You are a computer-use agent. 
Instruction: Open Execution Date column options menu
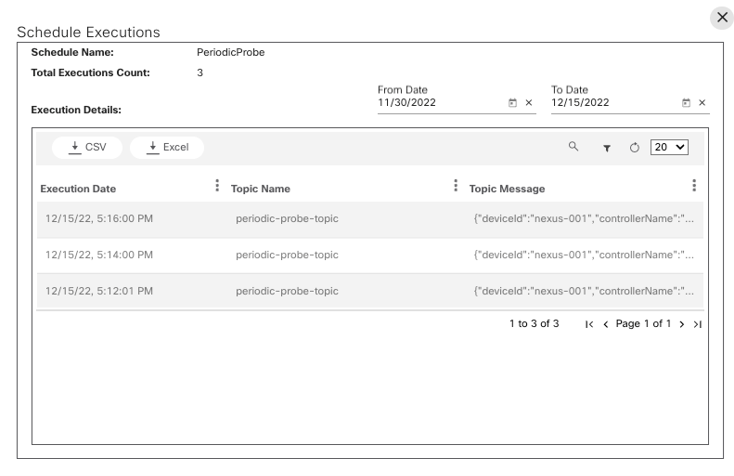(217, 186)
